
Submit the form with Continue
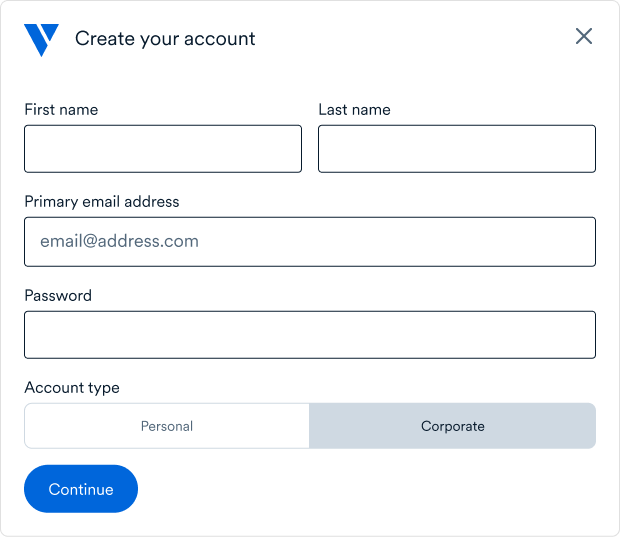click(x=81, y=489)
